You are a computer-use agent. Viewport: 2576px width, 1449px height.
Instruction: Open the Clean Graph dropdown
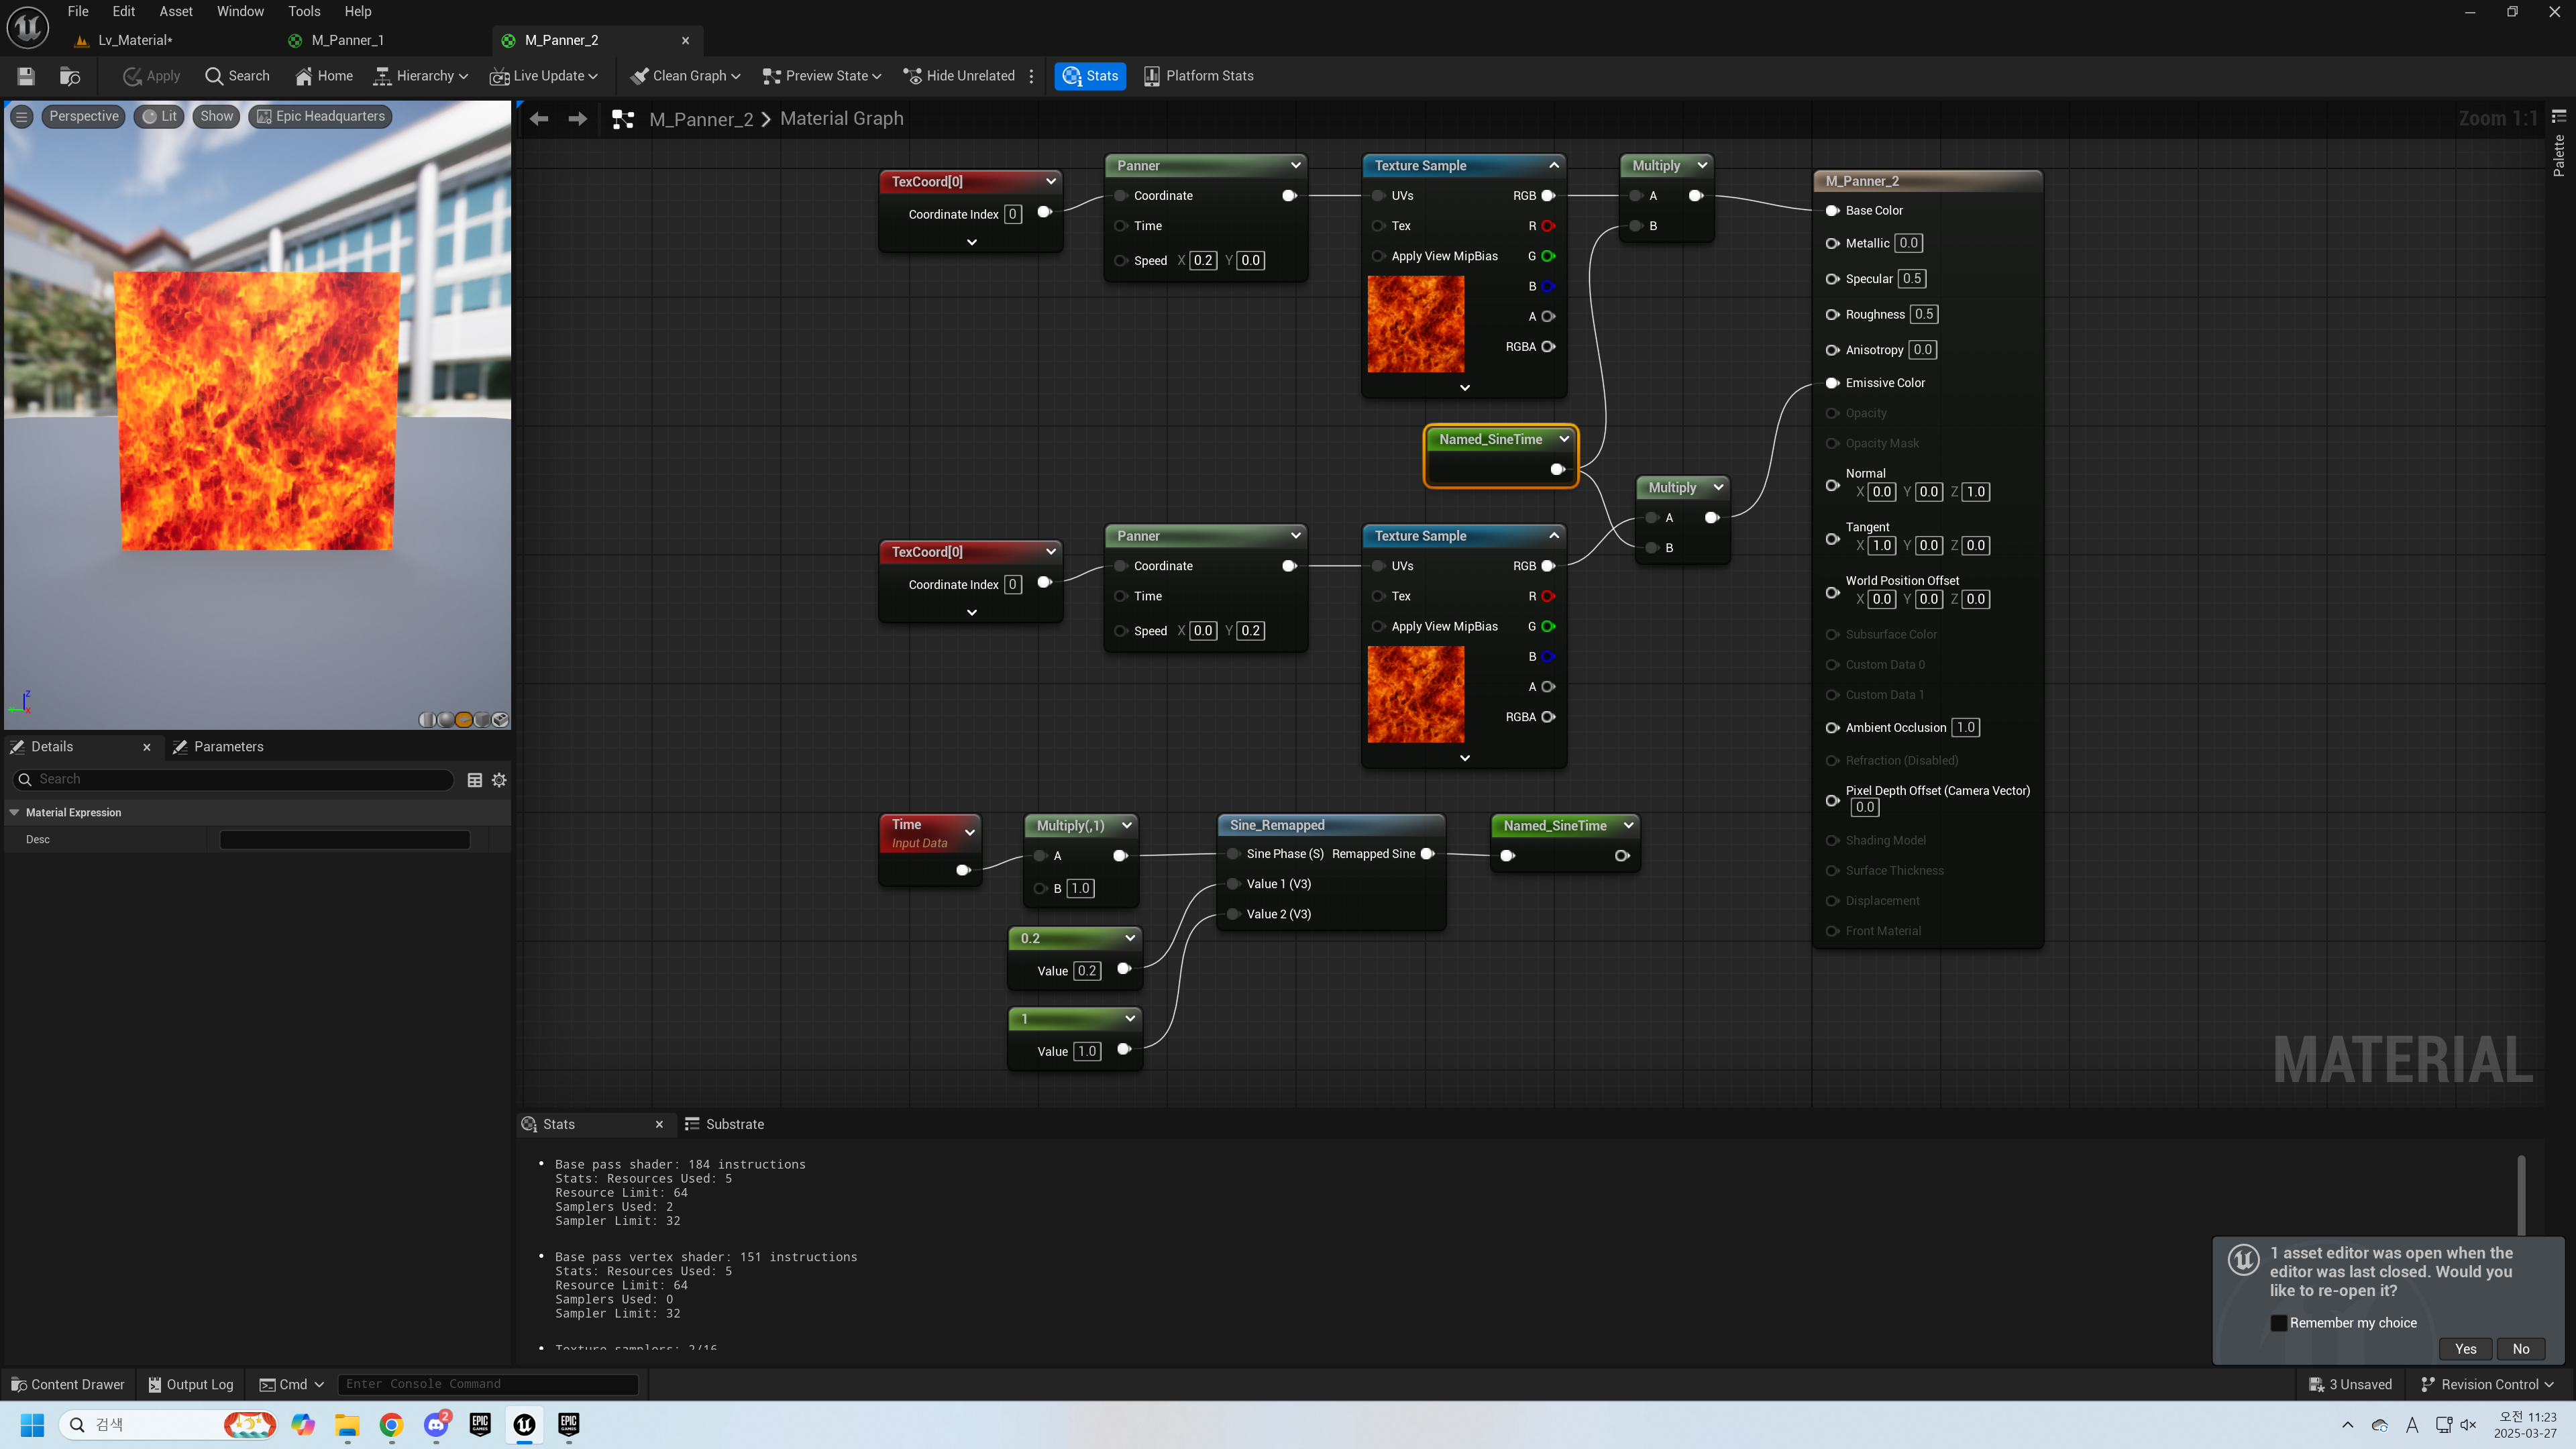point(685,76)
